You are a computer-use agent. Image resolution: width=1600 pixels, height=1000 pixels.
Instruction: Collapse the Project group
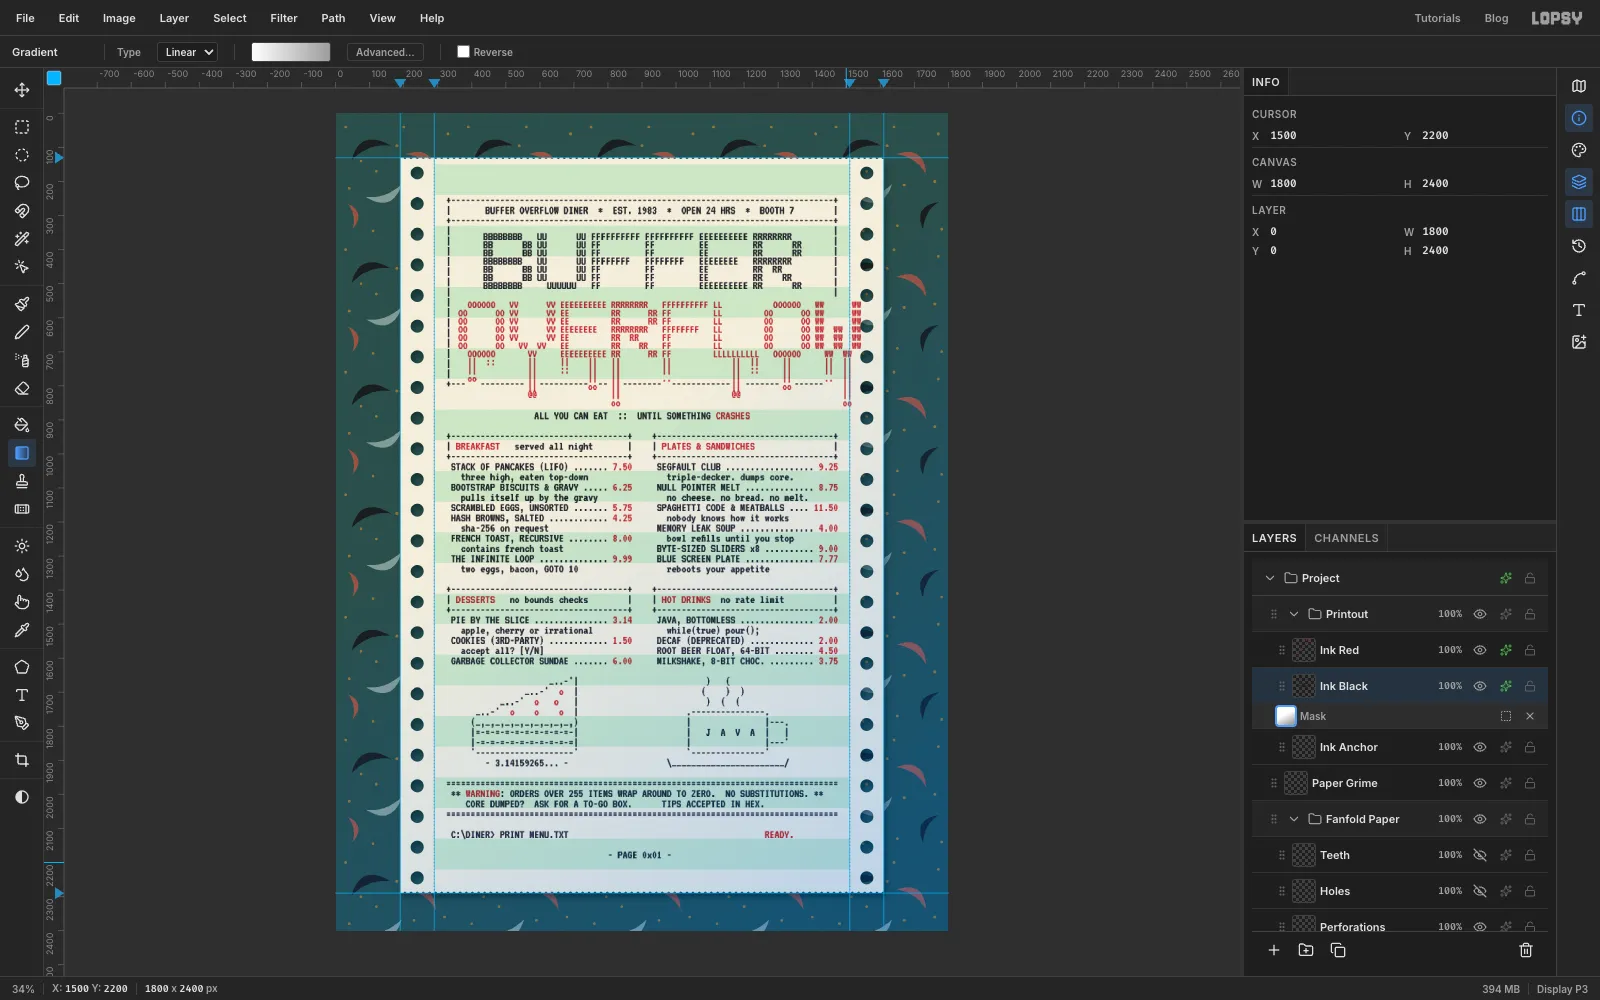click(x=1270, y=578)
